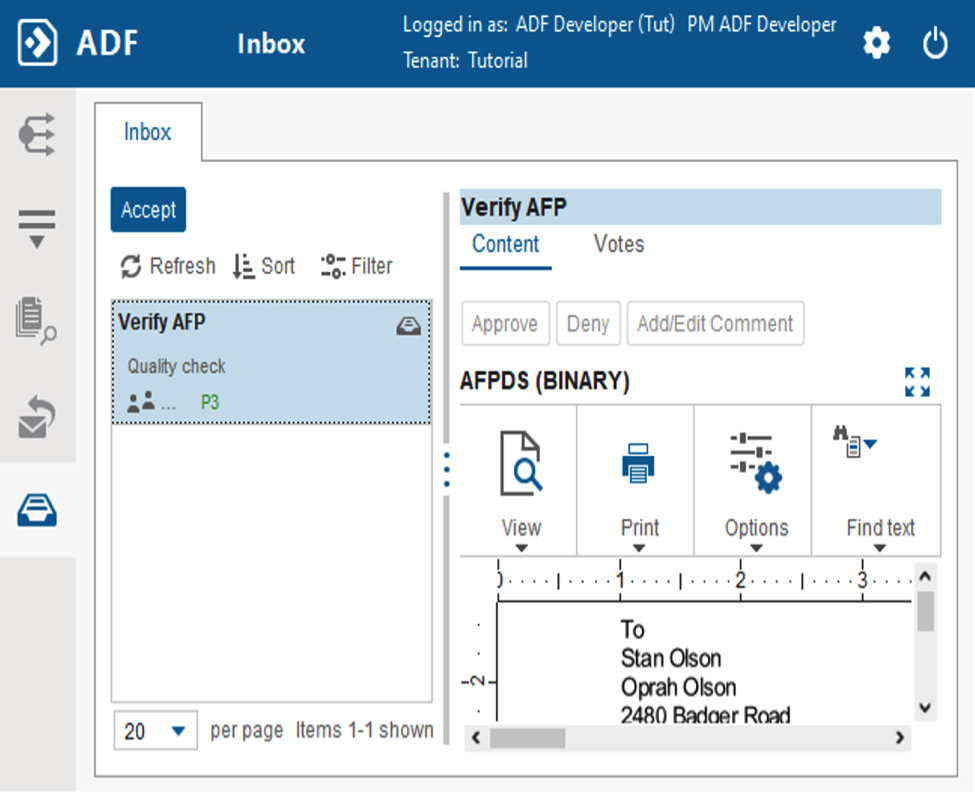The width and height of the screenshot is (975, 797).
Task: Click the Deny button
Action: [x=588, y=324]
